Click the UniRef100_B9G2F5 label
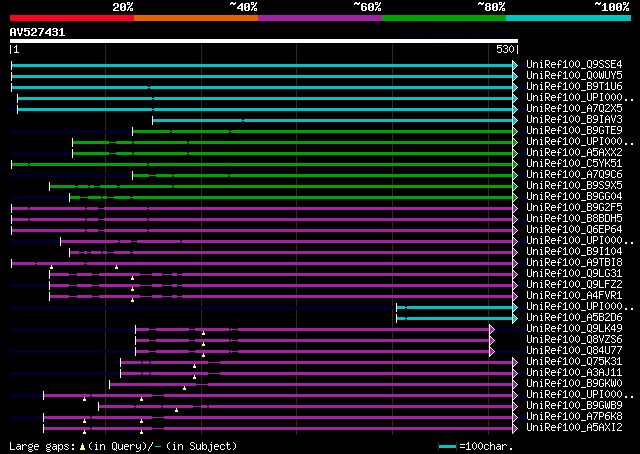Viewport: 640px width, 454px height. point(574,208)
